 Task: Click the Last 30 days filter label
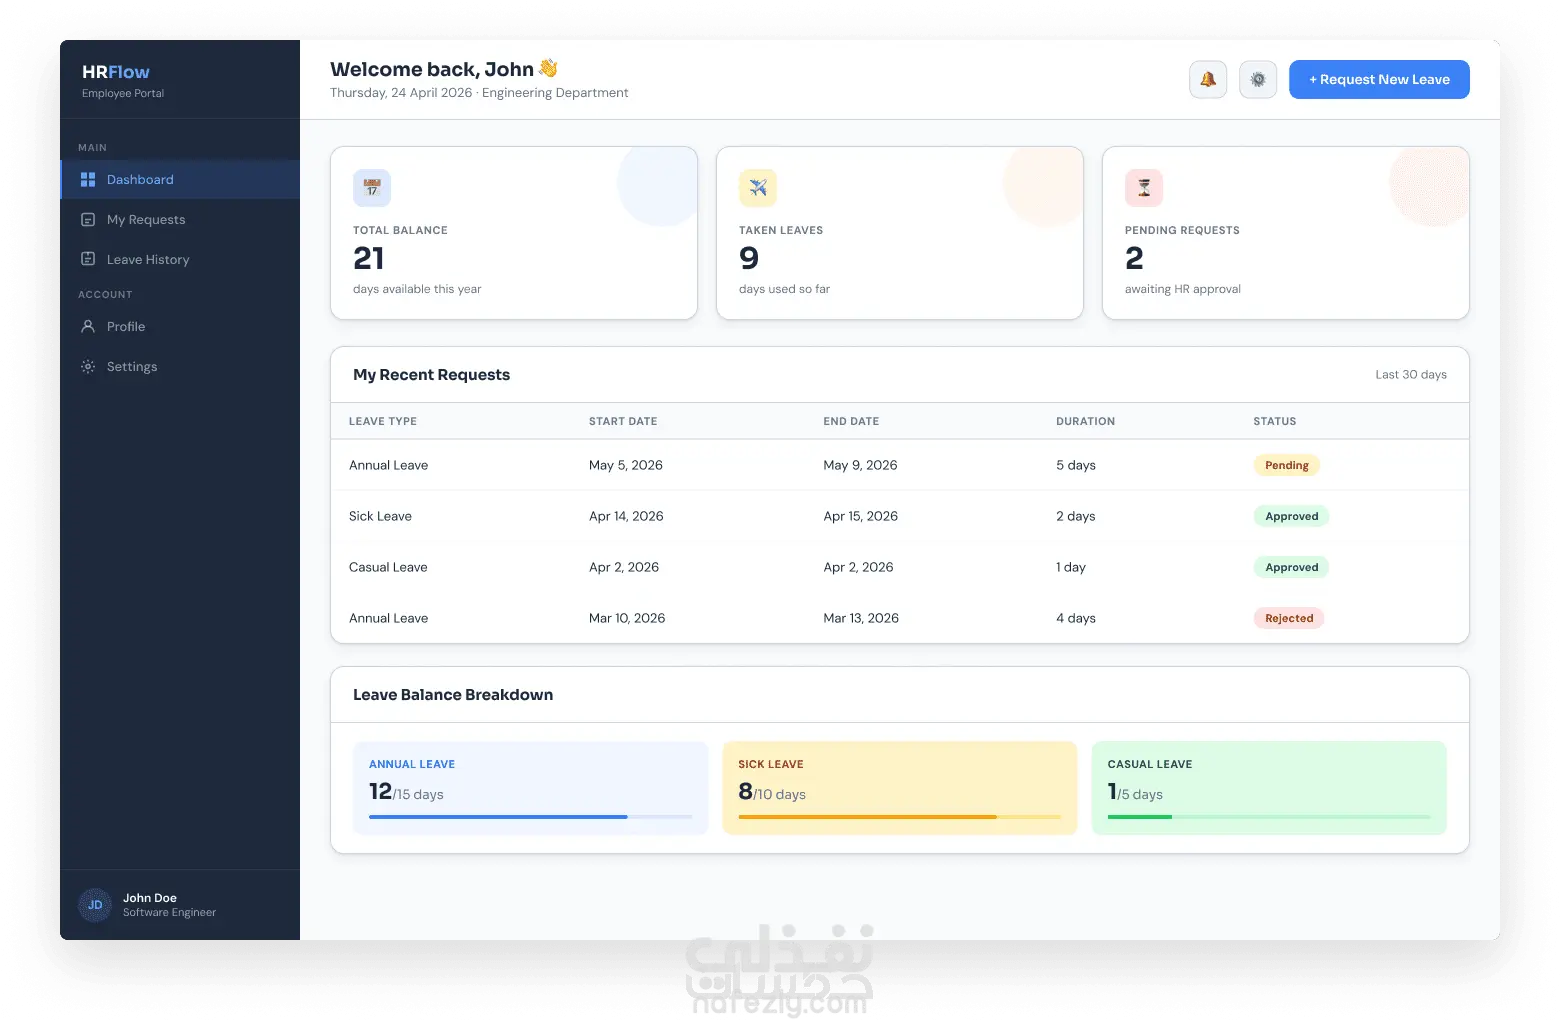coord(1411,374)
